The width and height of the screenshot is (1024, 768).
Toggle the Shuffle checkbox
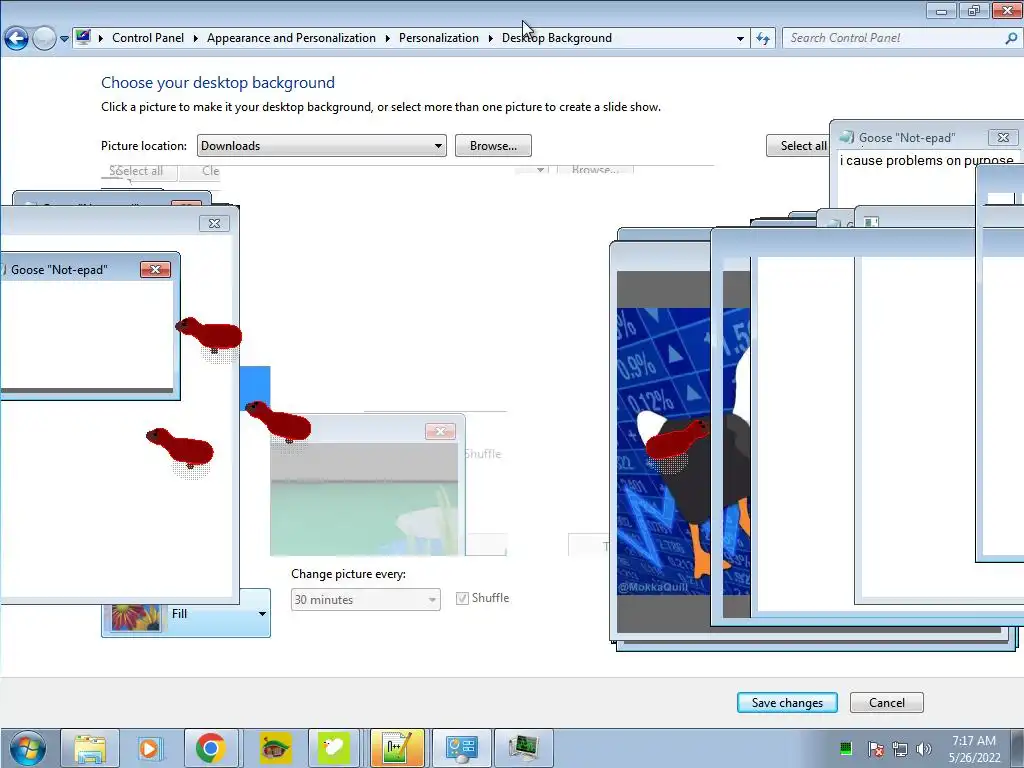[462, 598]
